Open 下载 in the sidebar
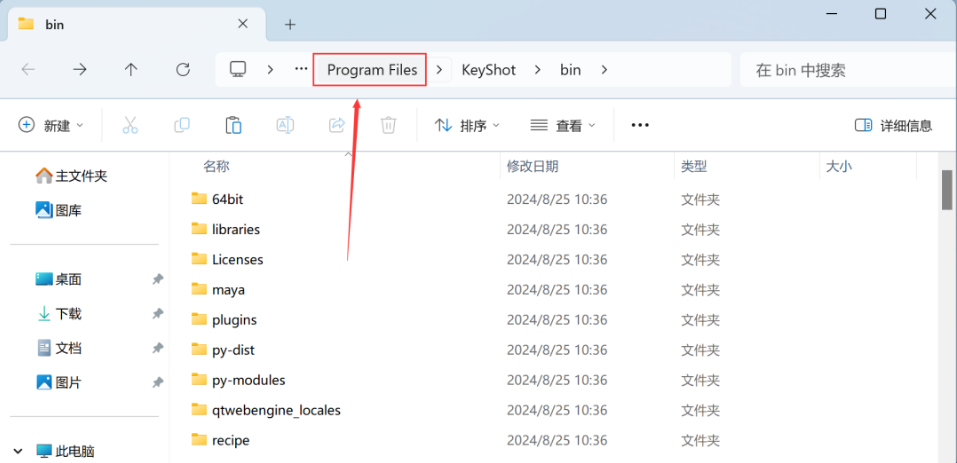The image size is (957, 463). pos(59,314)
